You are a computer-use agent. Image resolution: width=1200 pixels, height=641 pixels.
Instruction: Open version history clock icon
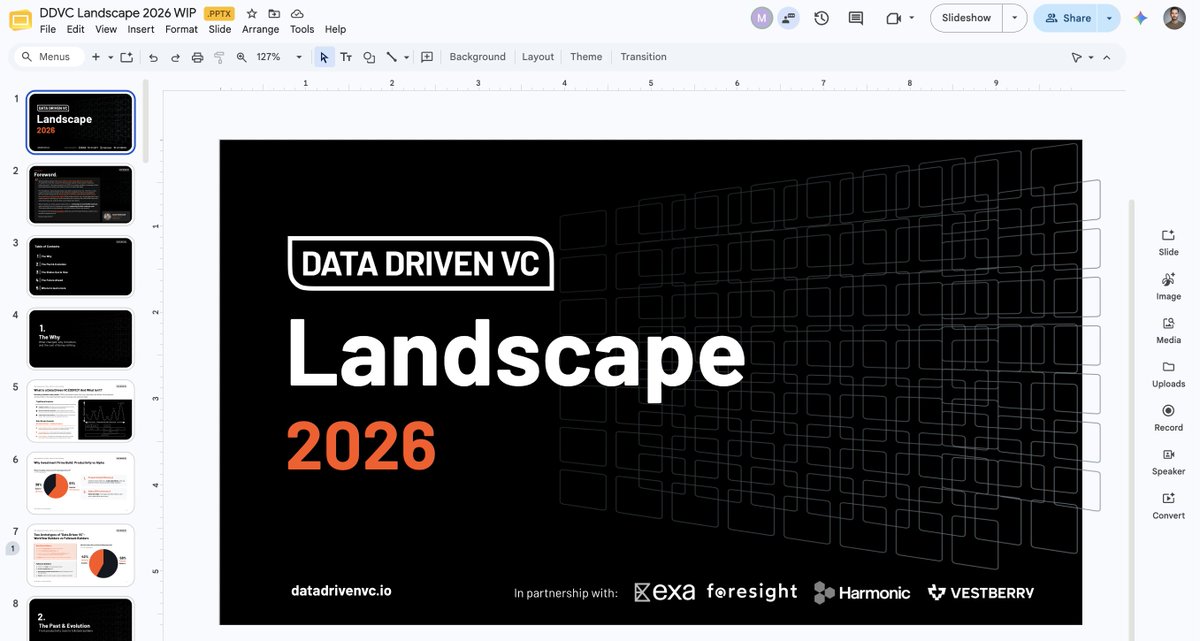click(821, 18)
